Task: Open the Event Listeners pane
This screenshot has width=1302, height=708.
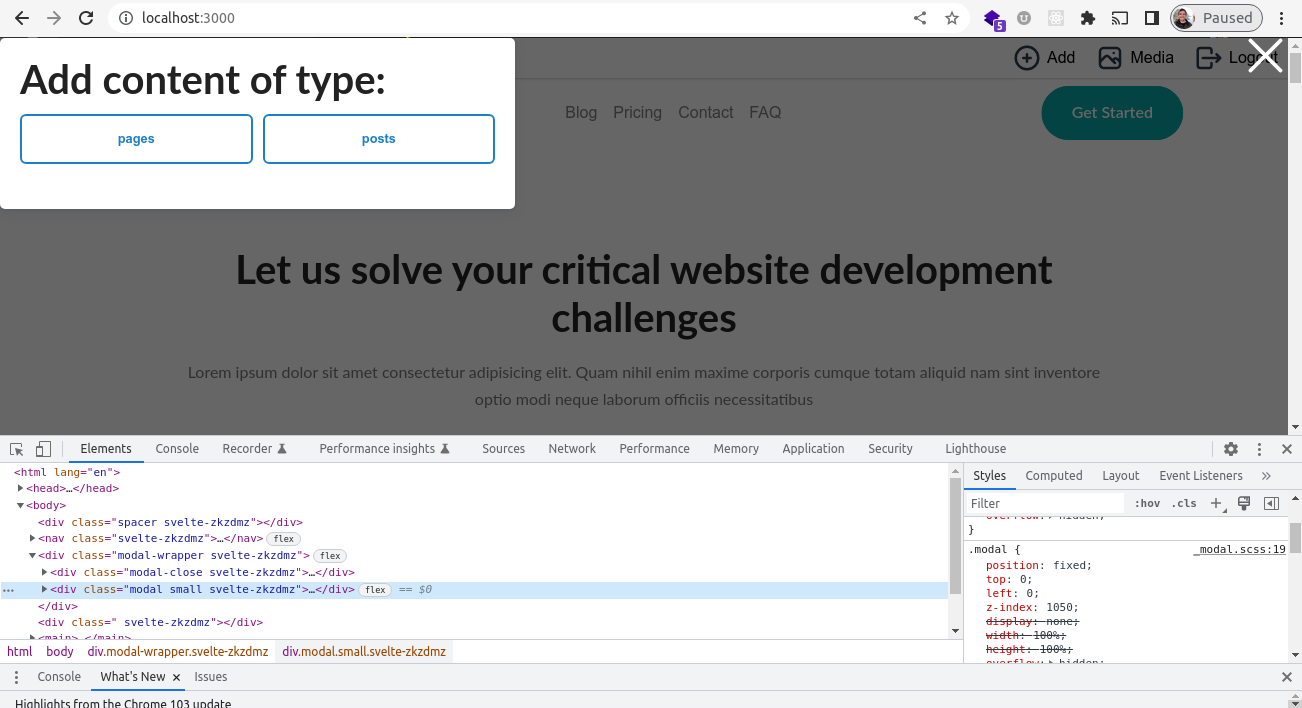Action: (1201, 476)
